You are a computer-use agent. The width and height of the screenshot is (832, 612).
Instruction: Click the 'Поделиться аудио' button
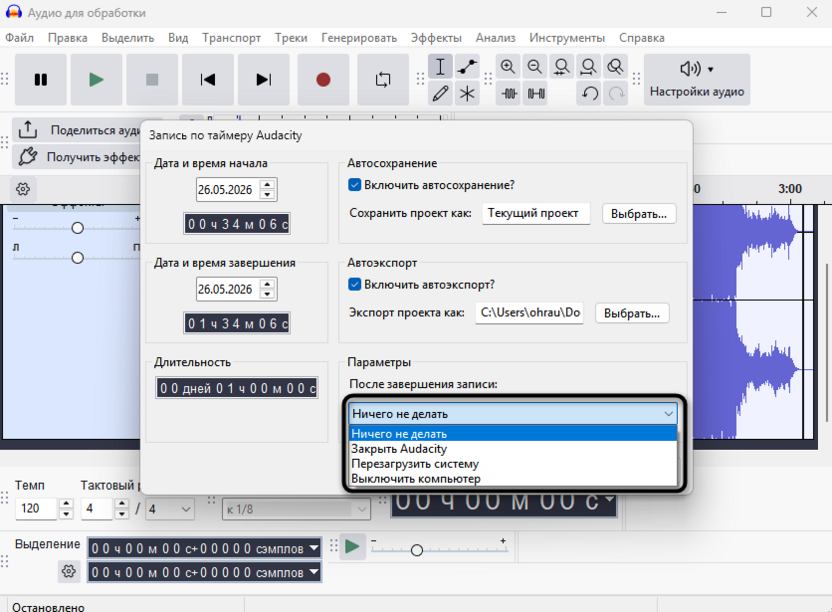click(x=77, y=130)
